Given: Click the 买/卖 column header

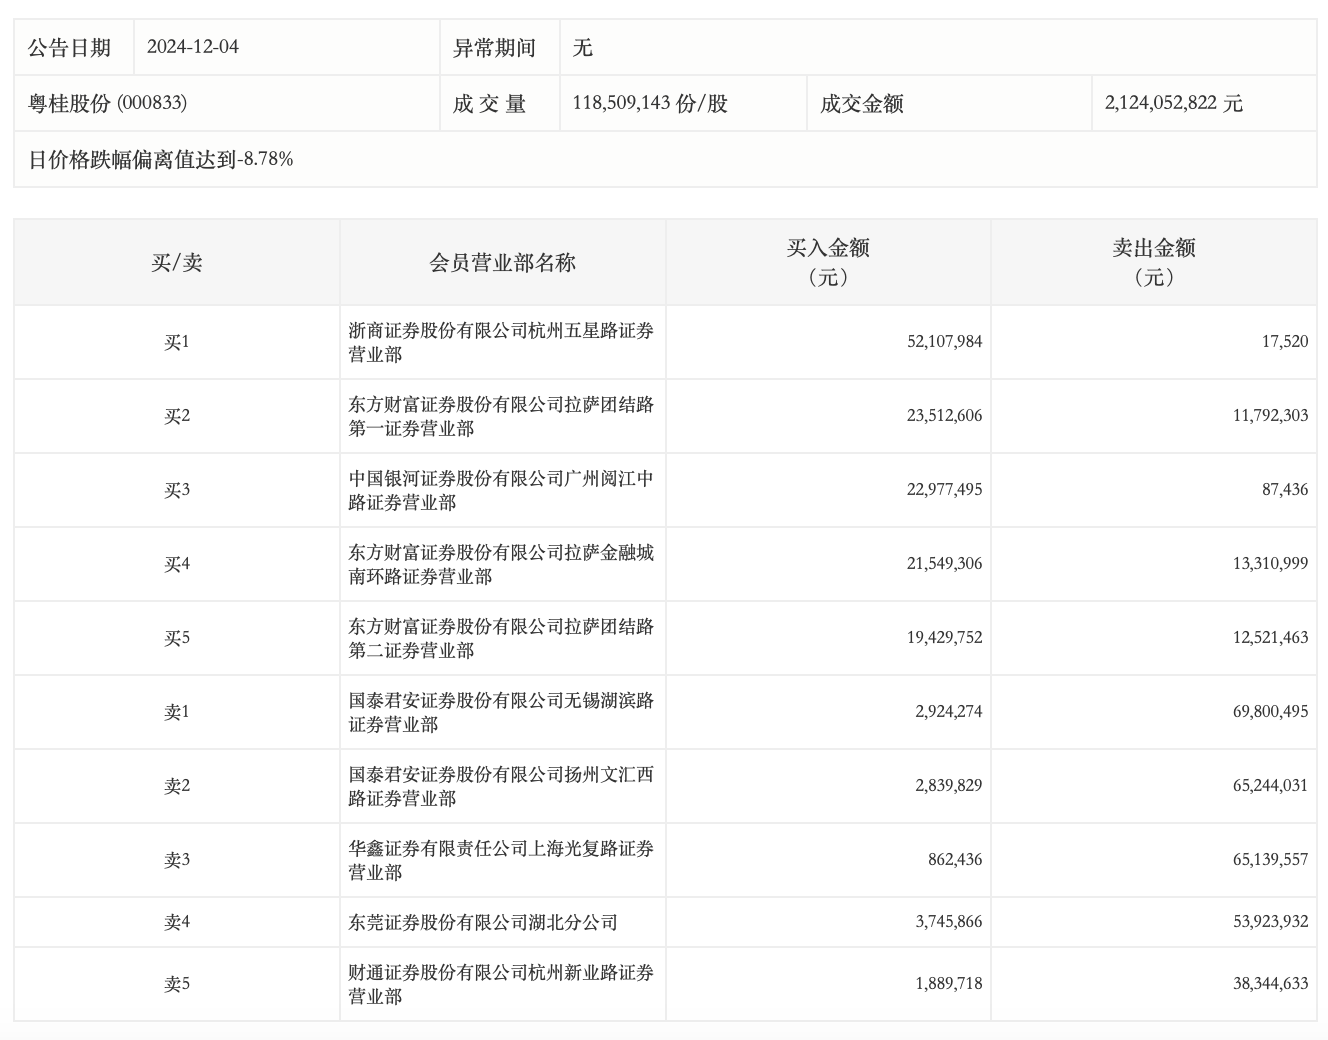Looking at the screenshot, I should [x=177, y=263].
